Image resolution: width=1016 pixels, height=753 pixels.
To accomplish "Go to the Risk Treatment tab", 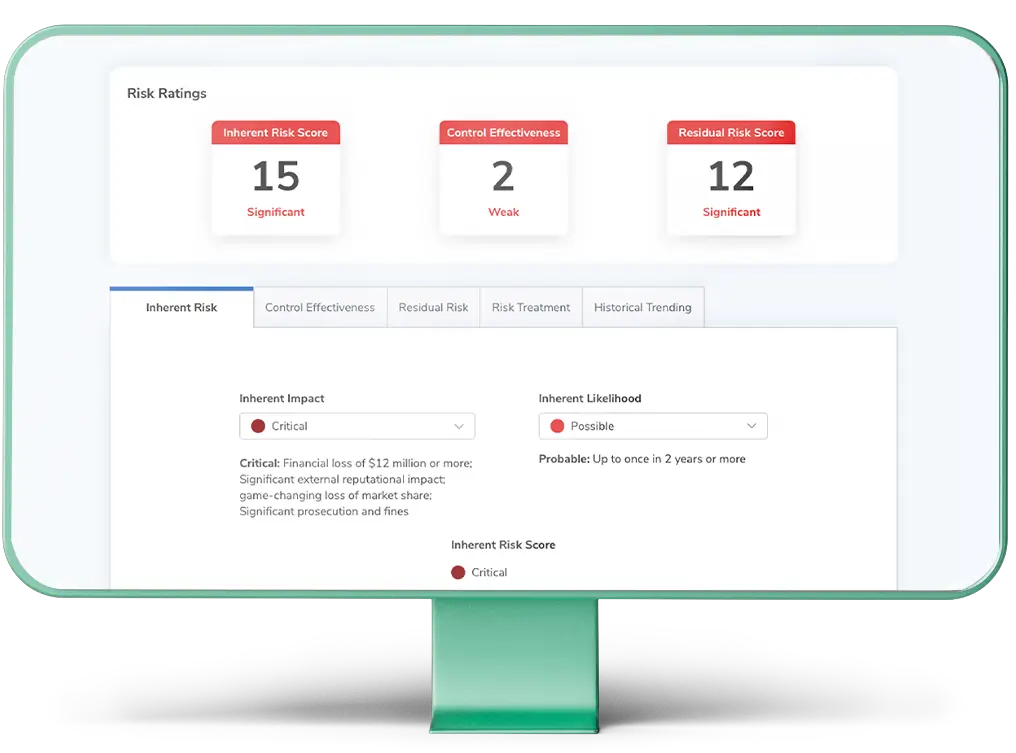I will pyautogui.click(x=531, y=307).
